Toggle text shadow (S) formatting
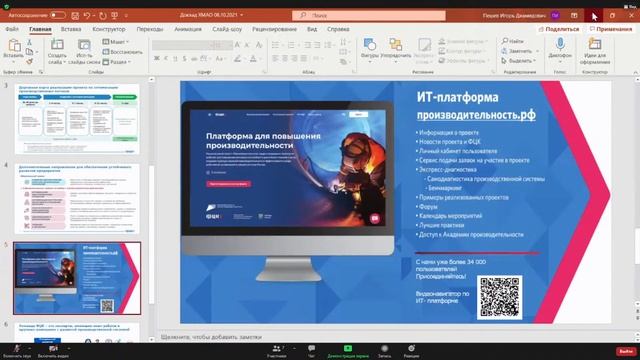This screenshot has height=360, width=640. (x=184, y=59)
